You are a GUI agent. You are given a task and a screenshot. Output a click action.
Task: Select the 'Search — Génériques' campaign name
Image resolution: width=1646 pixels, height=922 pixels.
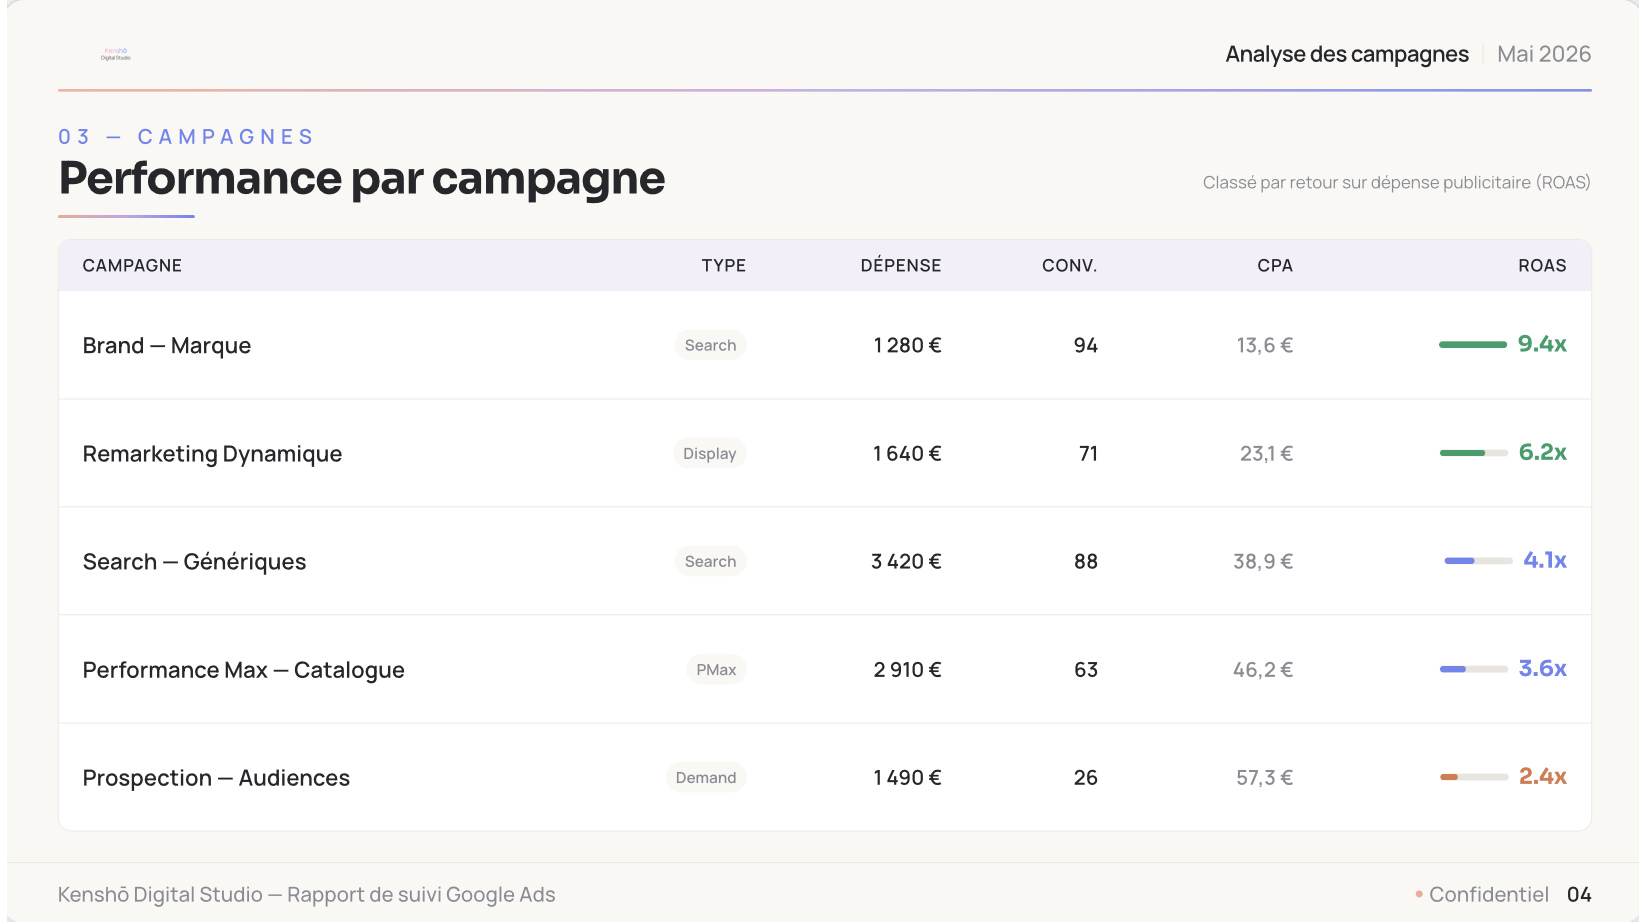[x=194, y=562]
